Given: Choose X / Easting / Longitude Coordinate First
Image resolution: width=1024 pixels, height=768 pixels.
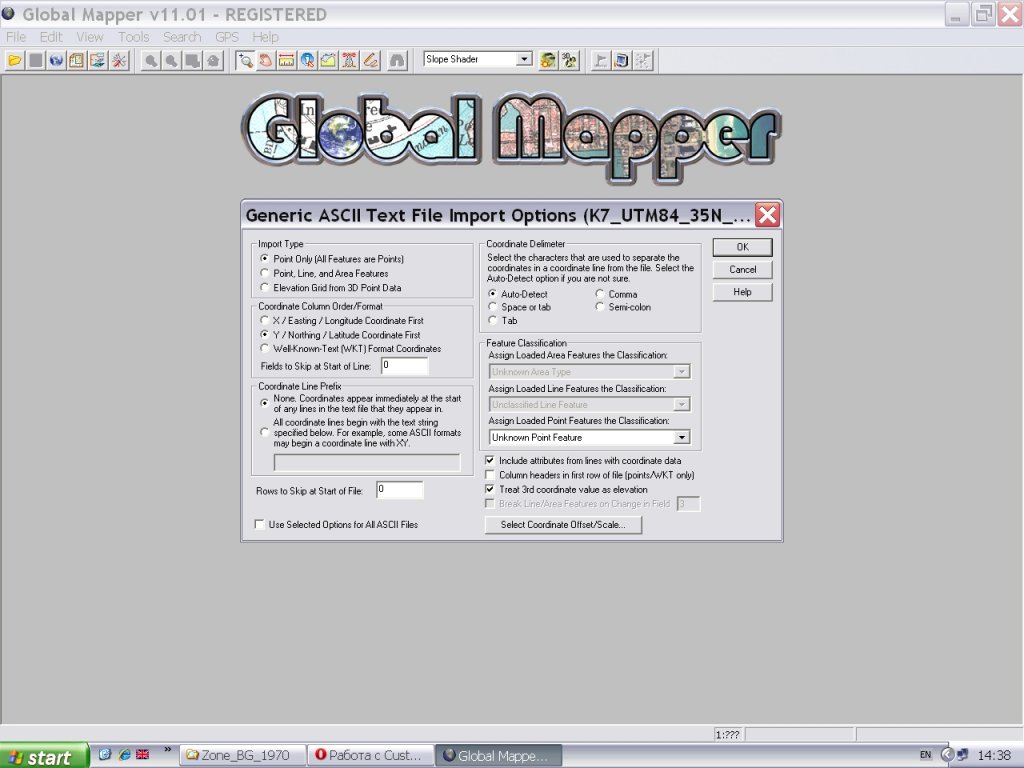Looking at the screenshot, I should (265, 321).
